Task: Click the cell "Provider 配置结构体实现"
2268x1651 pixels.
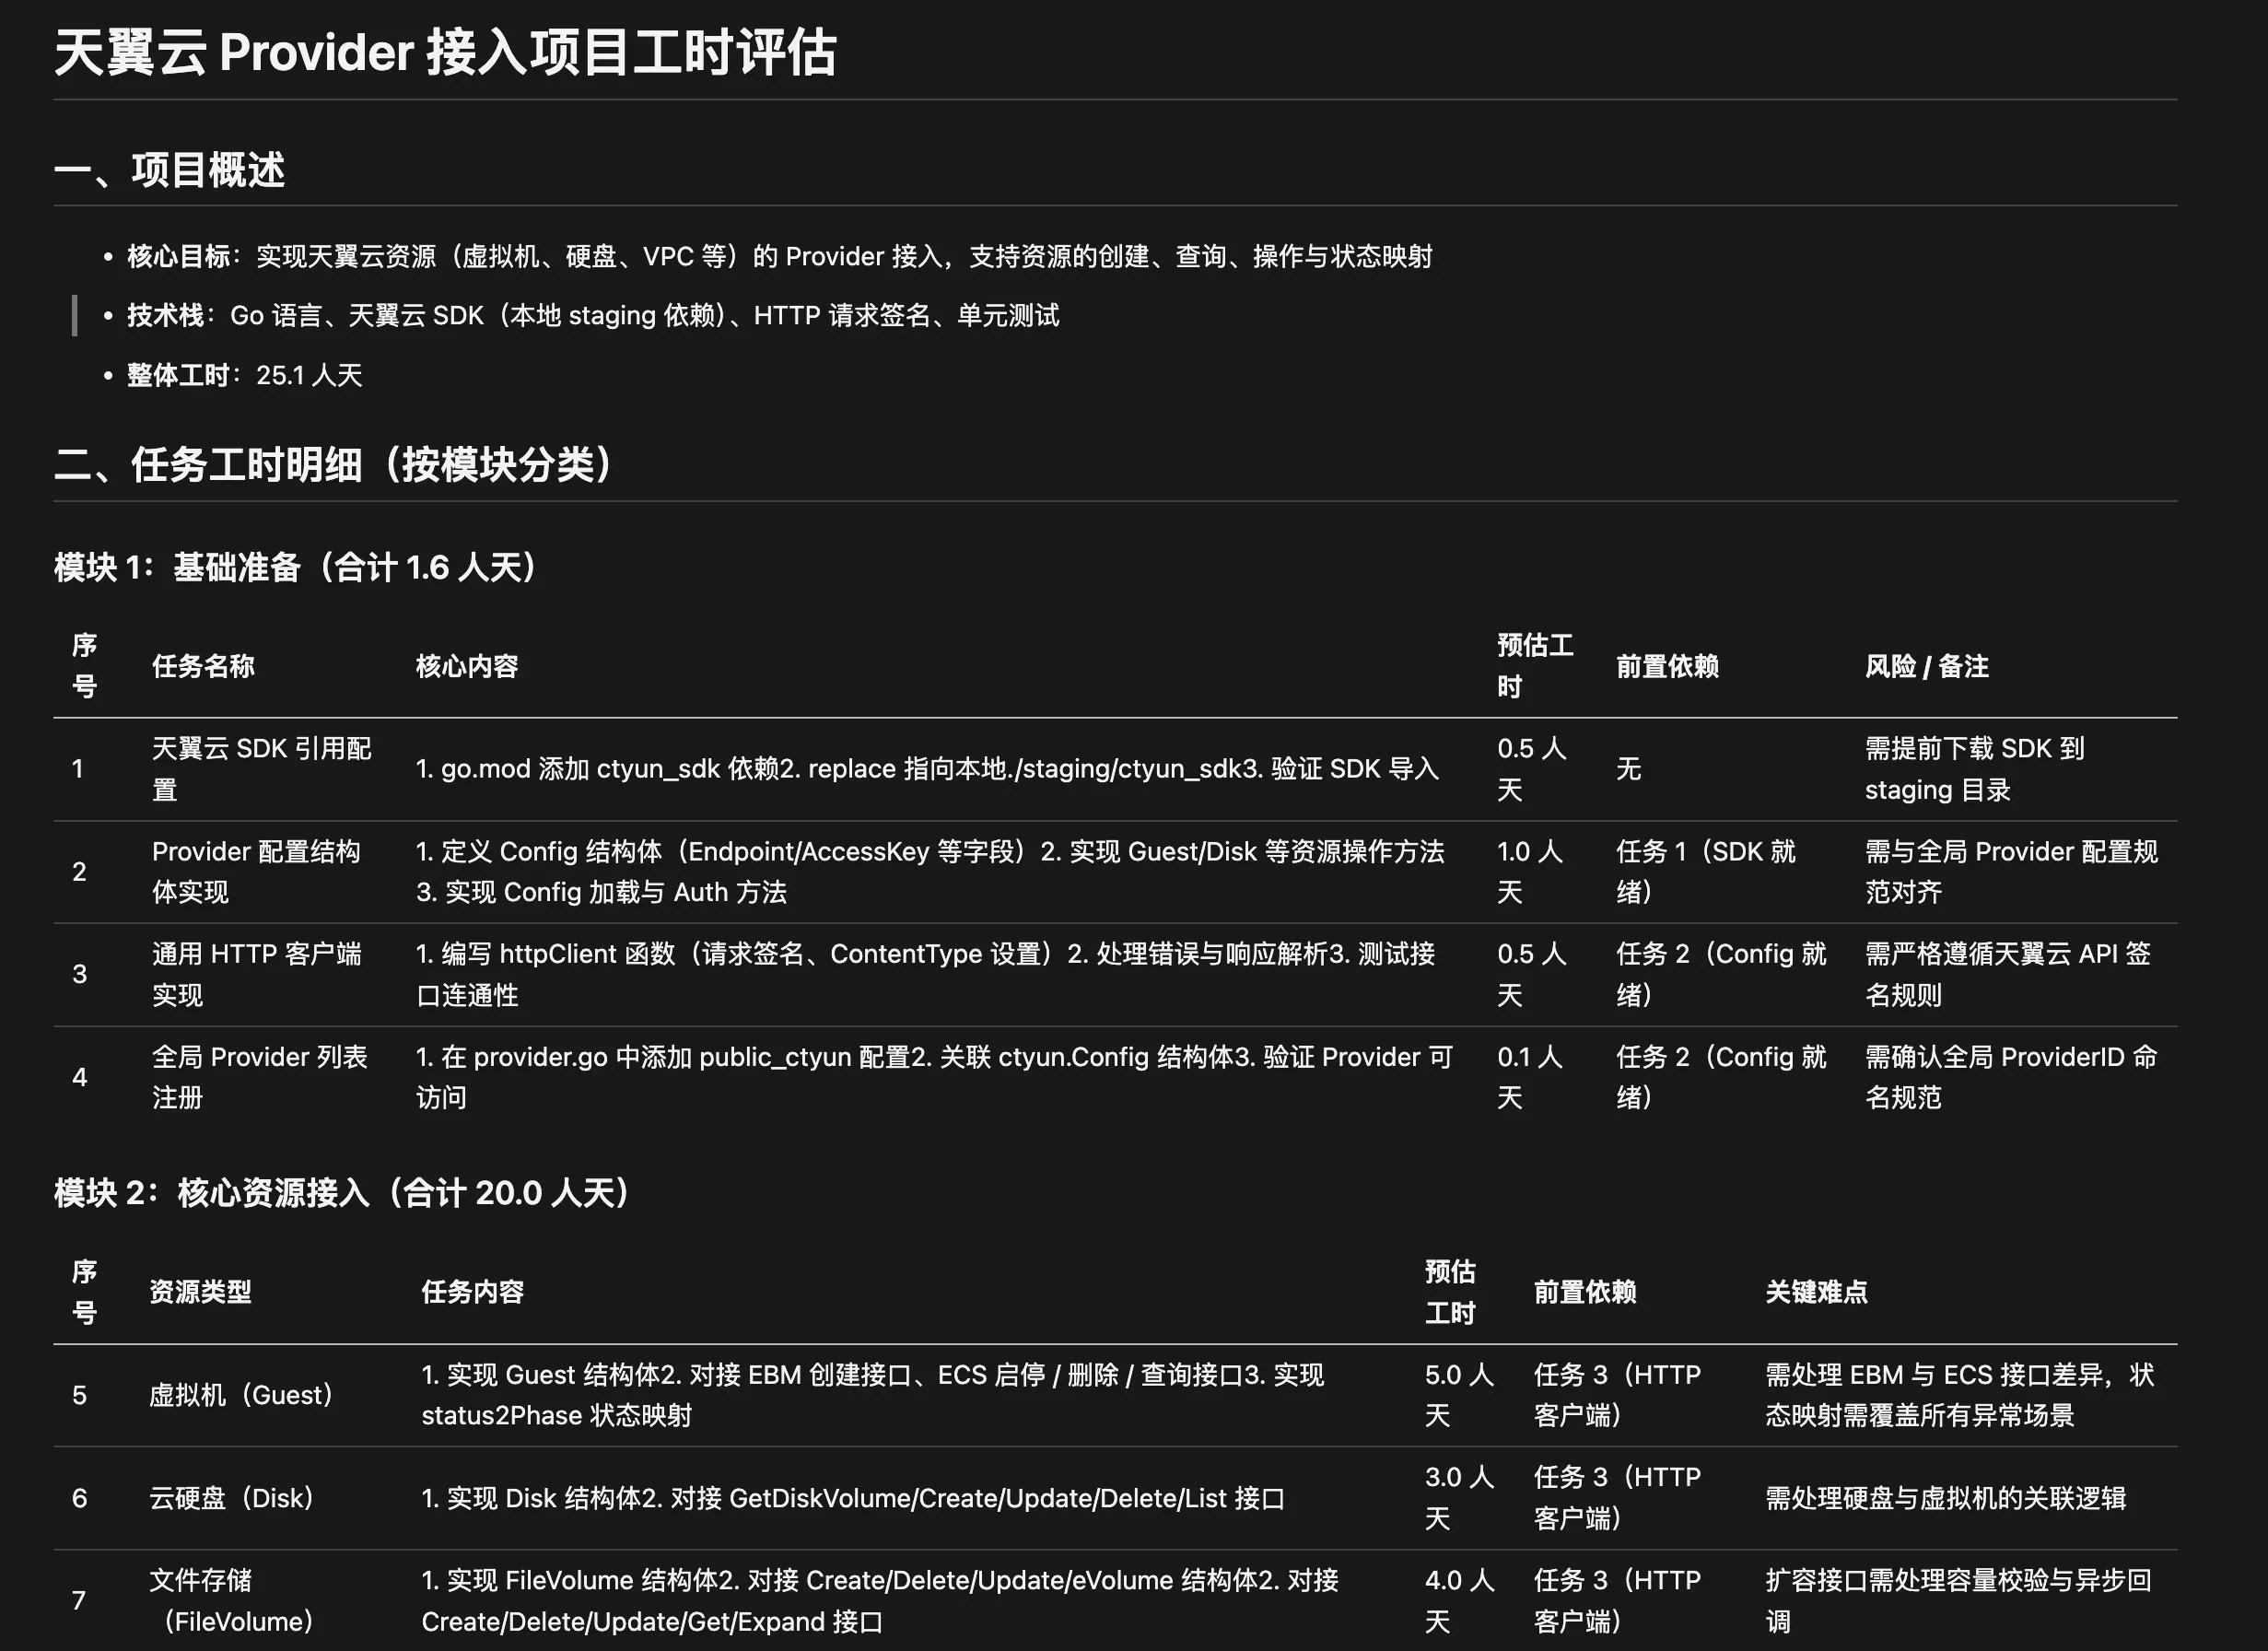Action: (256, 872)
